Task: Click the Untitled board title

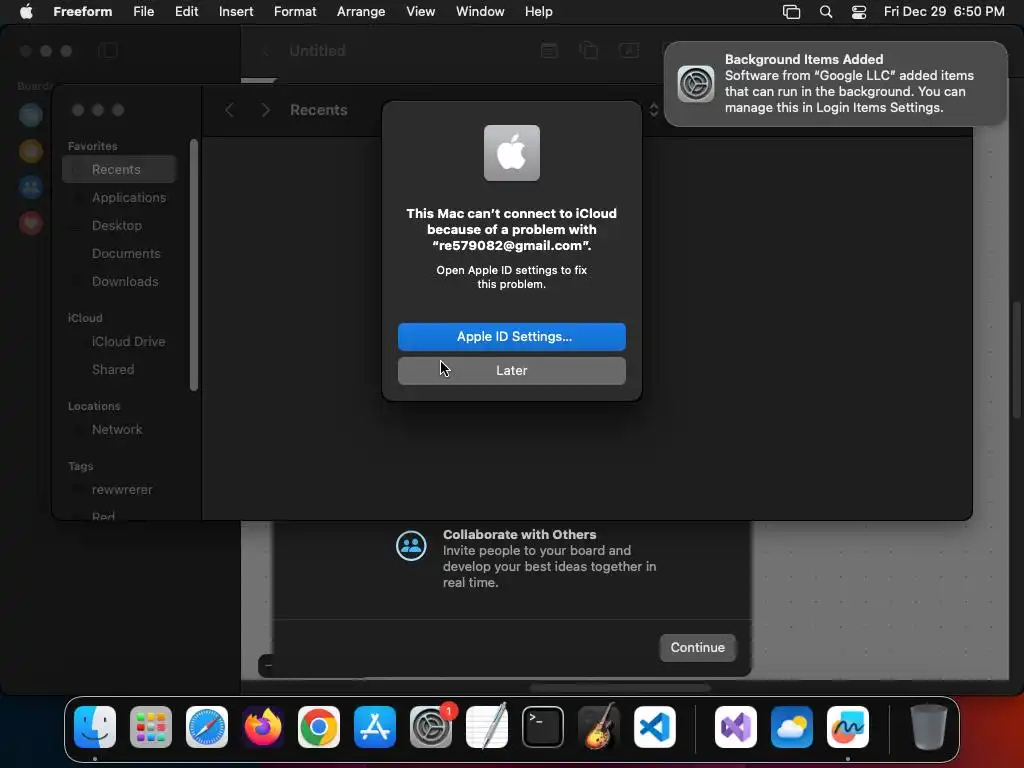Action: [x=317, y=50]
